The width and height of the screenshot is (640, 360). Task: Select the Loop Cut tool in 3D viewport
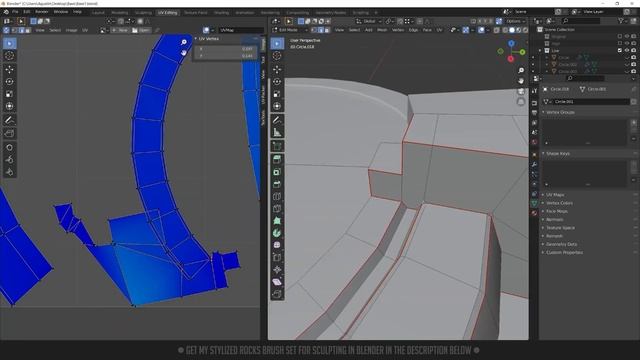[277, 196]
